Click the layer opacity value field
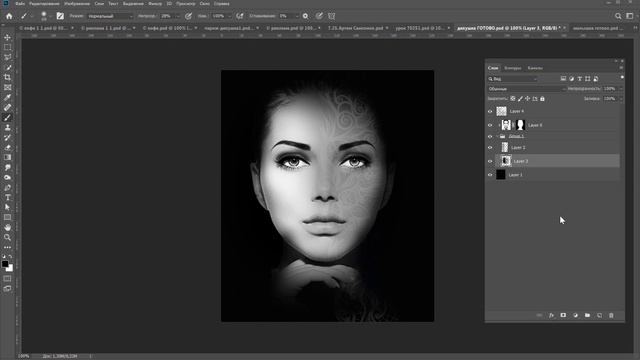The height and width of the screenshot is (360, 640). [x=610, y=89]
